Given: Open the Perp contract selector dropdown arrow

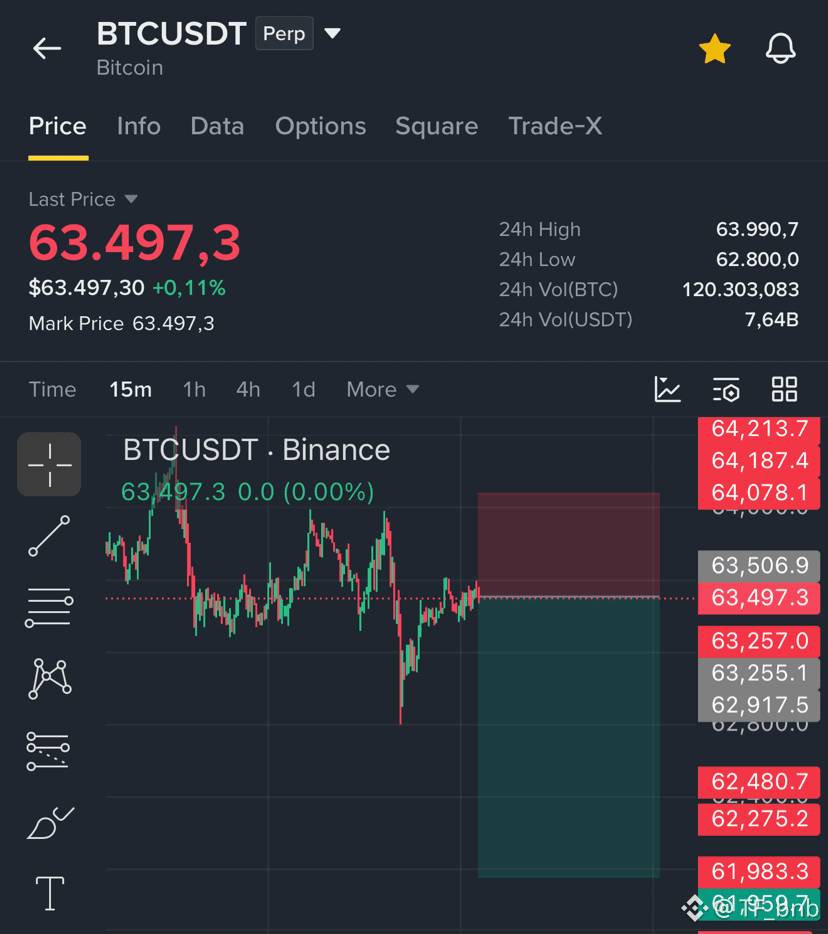Looking at the screenshot, I should [x=332, y=33].
